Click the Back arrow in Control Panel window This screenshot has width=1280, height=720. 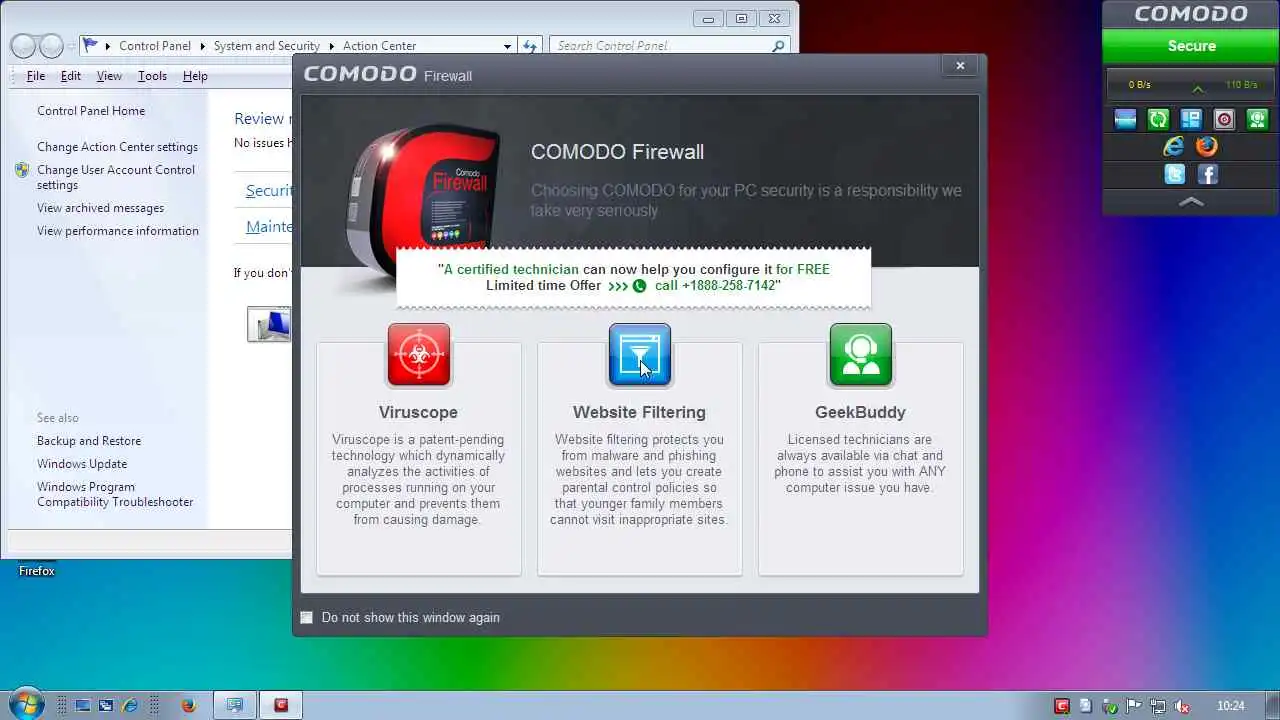[x=23, y=46]
